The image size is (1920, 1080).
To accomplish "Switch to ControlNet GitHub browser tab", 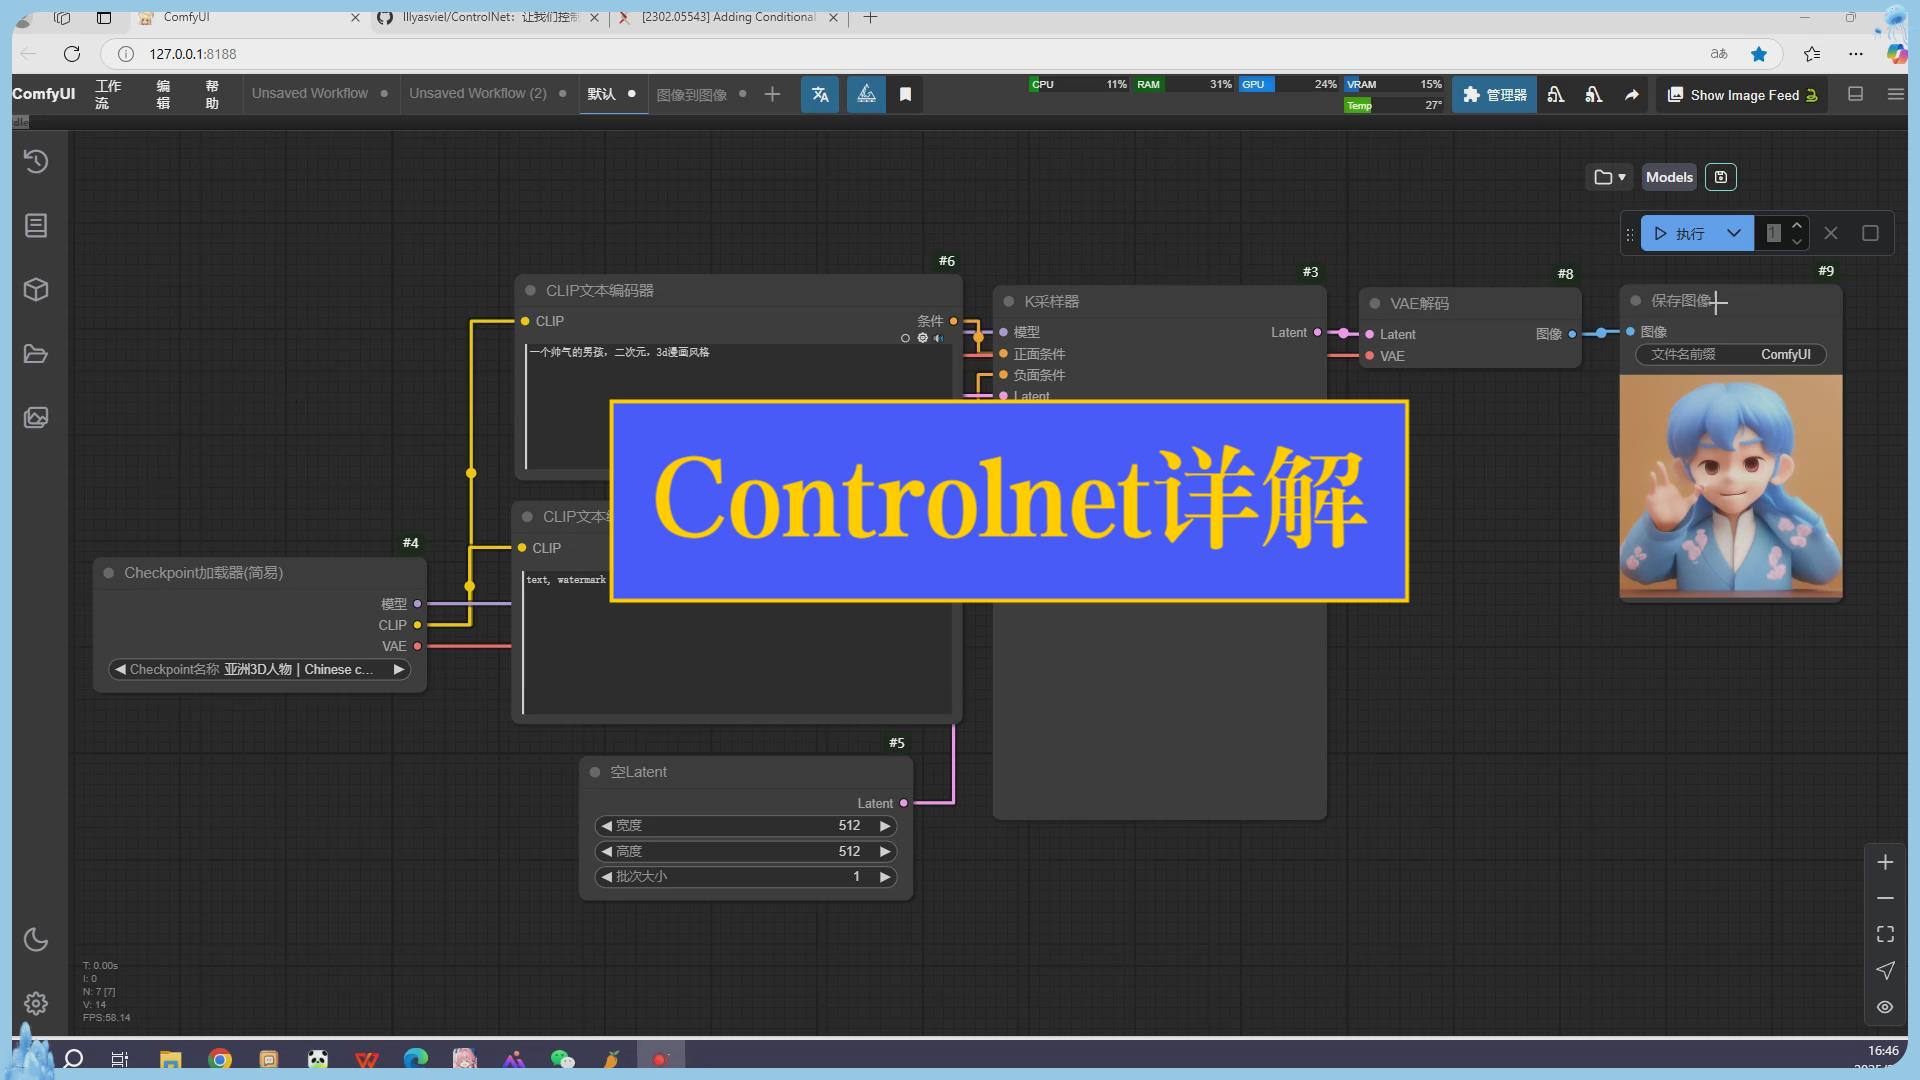I will [x=489, y=17].
